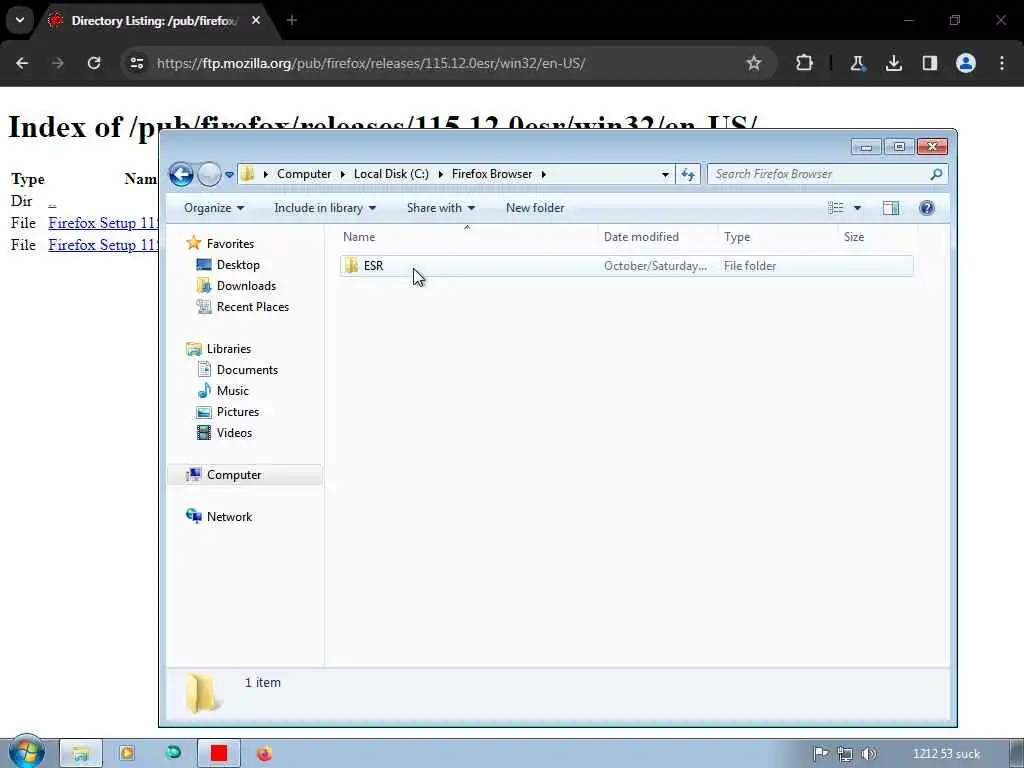Open tab search chevron in browser
1024x768 pixels.
point(20,20)
